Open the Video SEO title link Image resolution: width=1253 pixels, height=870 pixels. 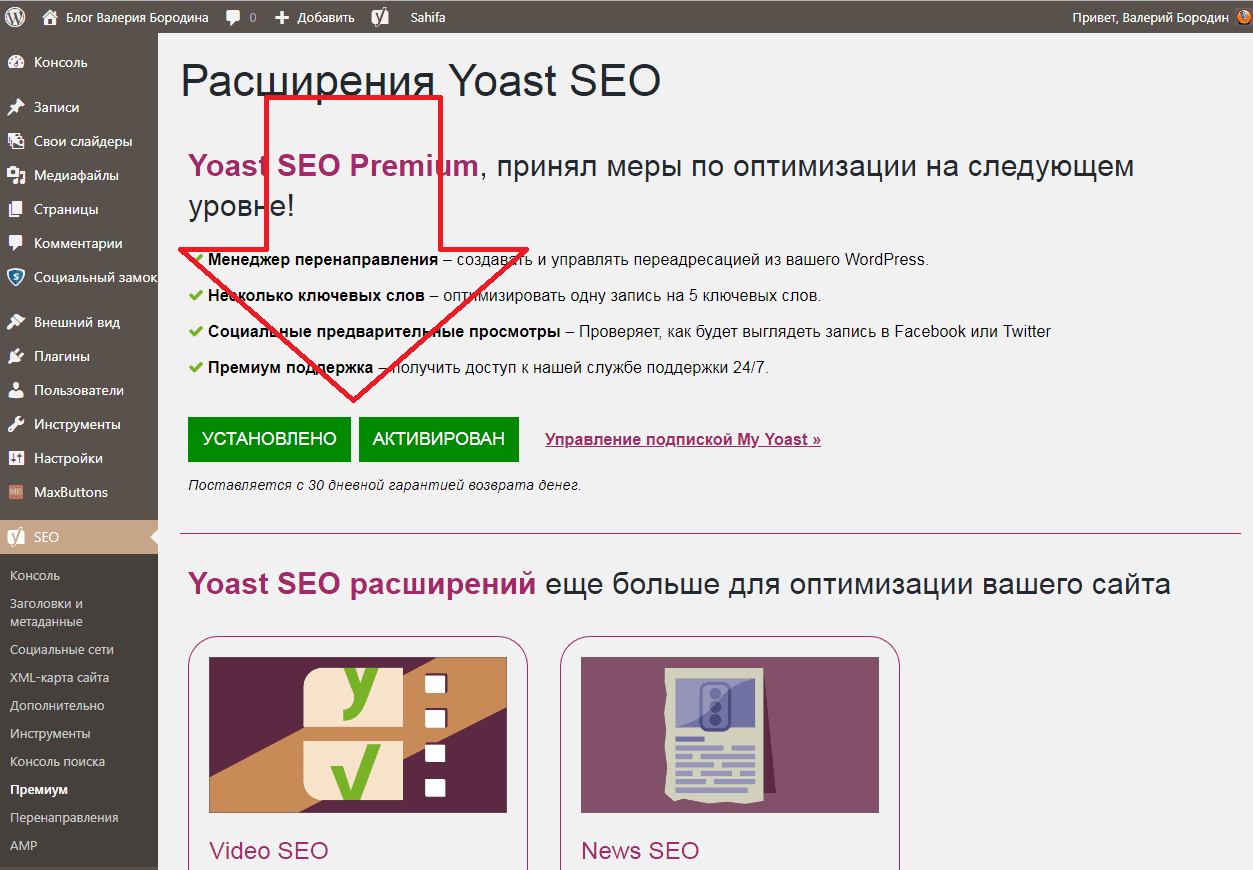click(x=269, y=851)
